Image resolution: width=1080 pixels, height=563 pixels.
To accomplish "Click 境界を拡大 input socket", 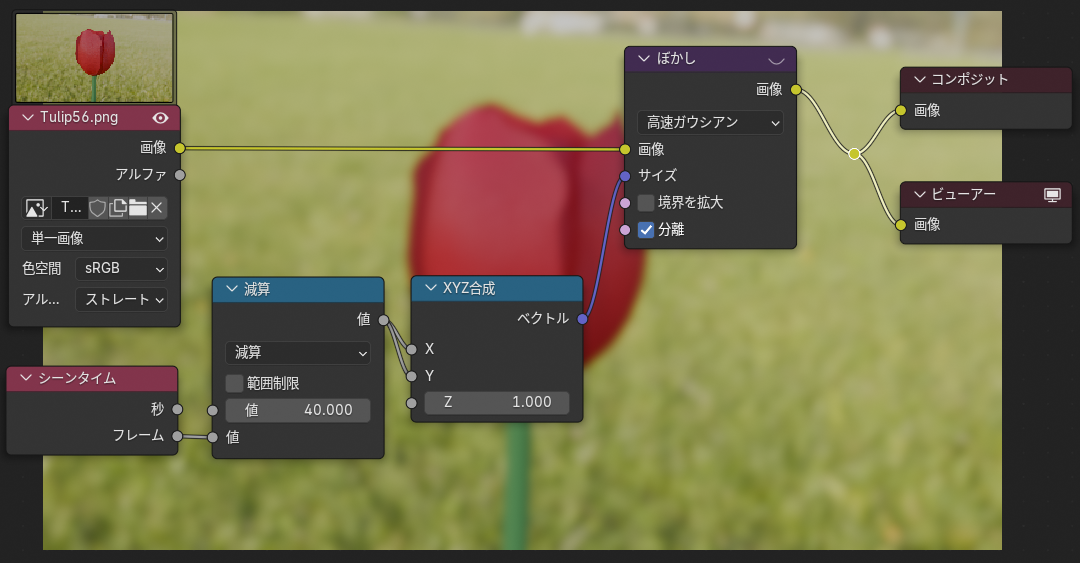I will (625, 203).
